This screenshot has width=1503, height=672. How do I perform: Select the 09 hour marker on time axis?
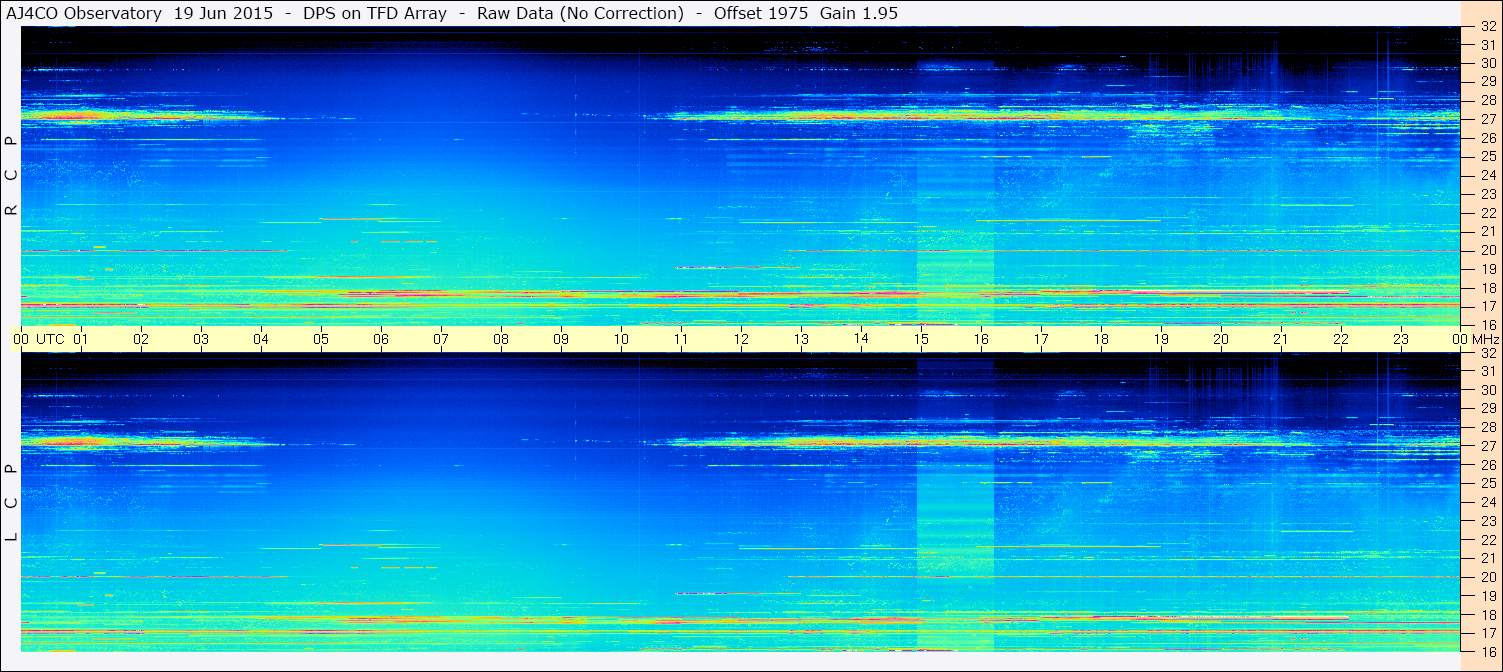561,339
